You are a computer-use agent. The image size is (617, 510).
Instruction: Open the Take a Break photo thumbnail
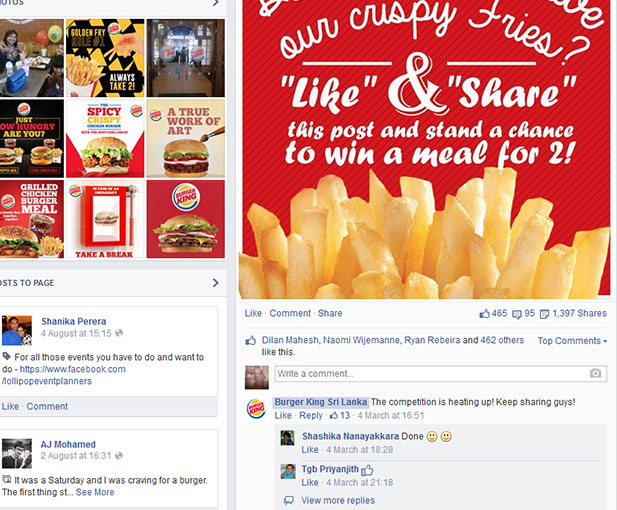click(x=105, y=219)
